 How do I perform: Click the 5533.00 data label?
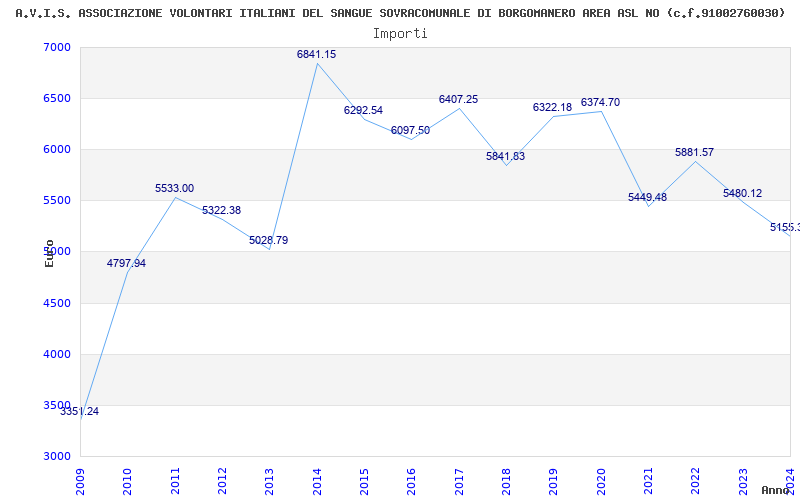pyautogui.click(x=174, y=189)
